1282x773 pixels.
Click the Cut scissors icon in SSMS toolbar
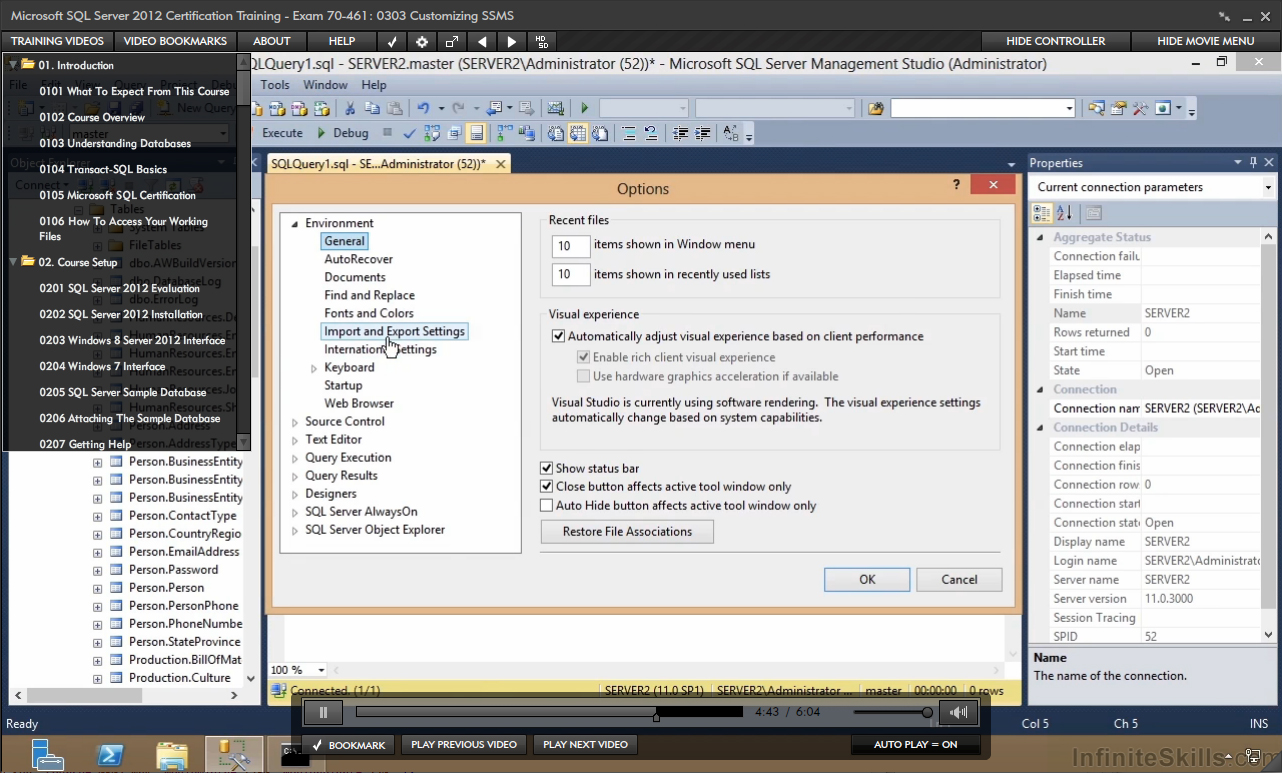[x=350, y=108]
